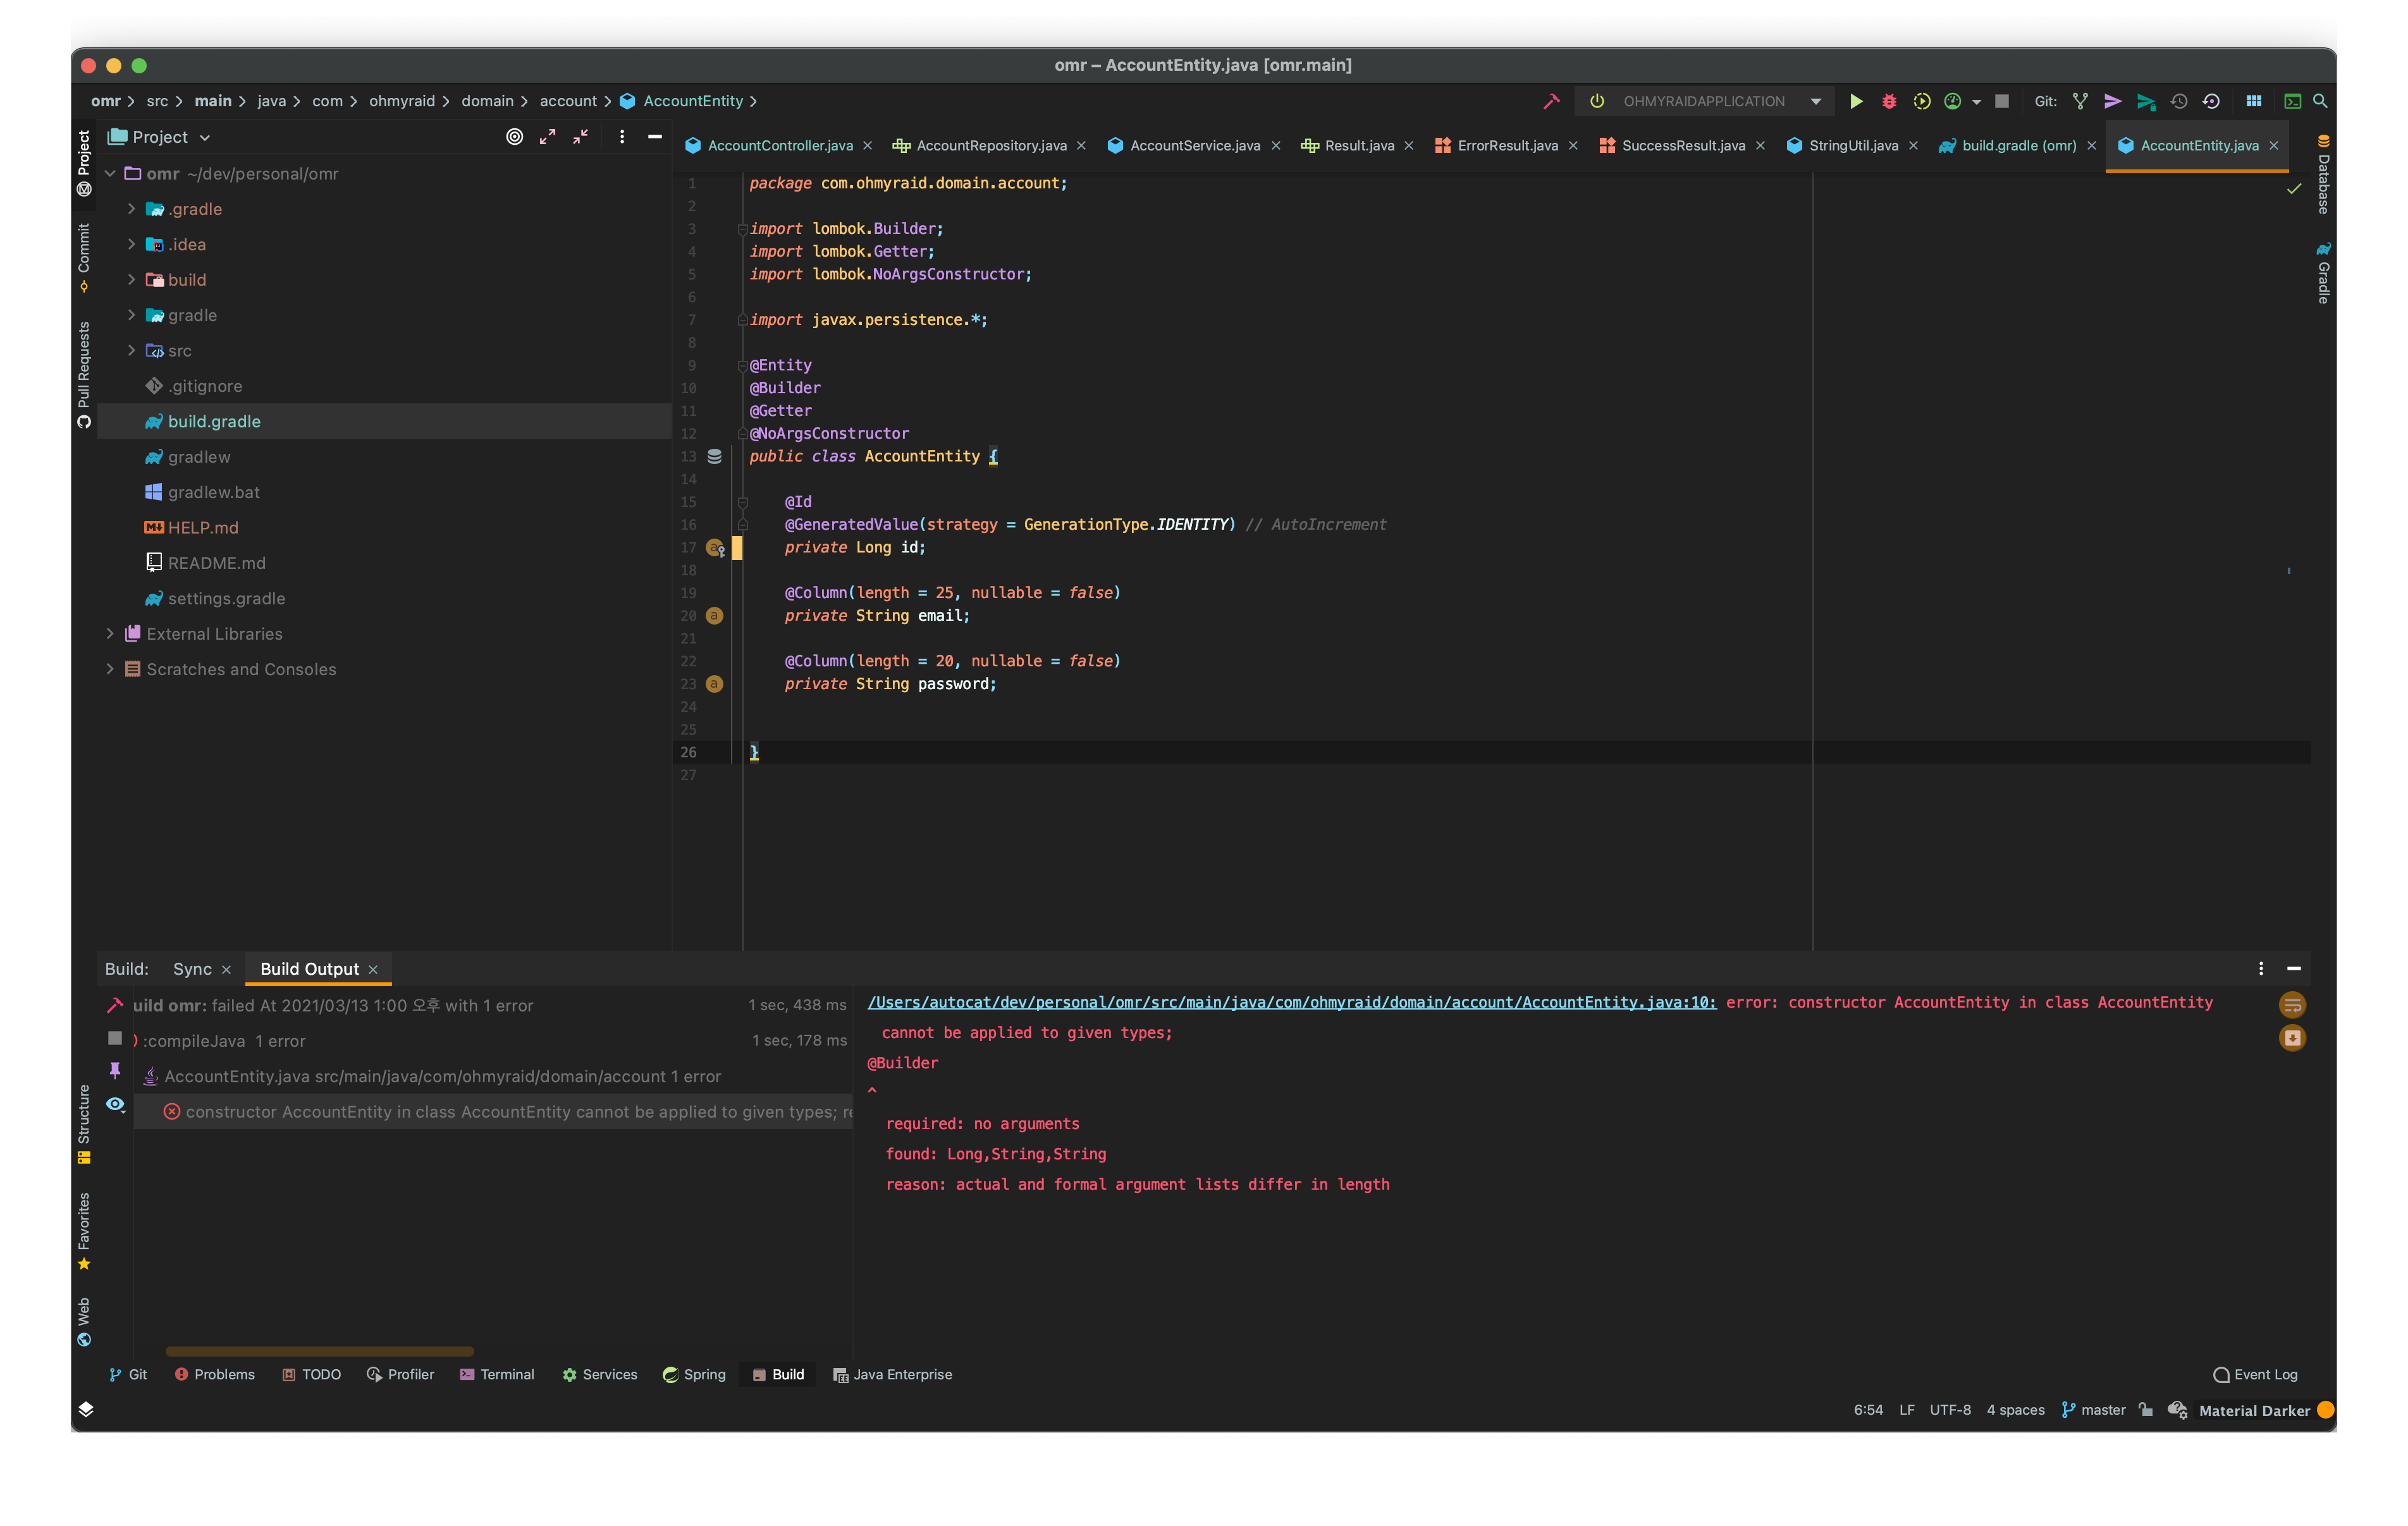Click the green Run button in toolbar

coord(1856,101)
